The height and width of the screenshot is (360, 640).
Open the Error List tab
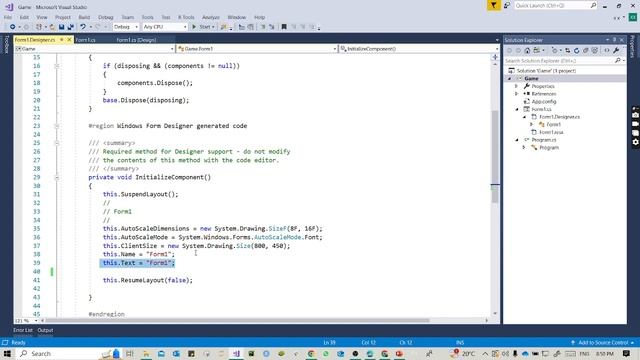[23, 330]
